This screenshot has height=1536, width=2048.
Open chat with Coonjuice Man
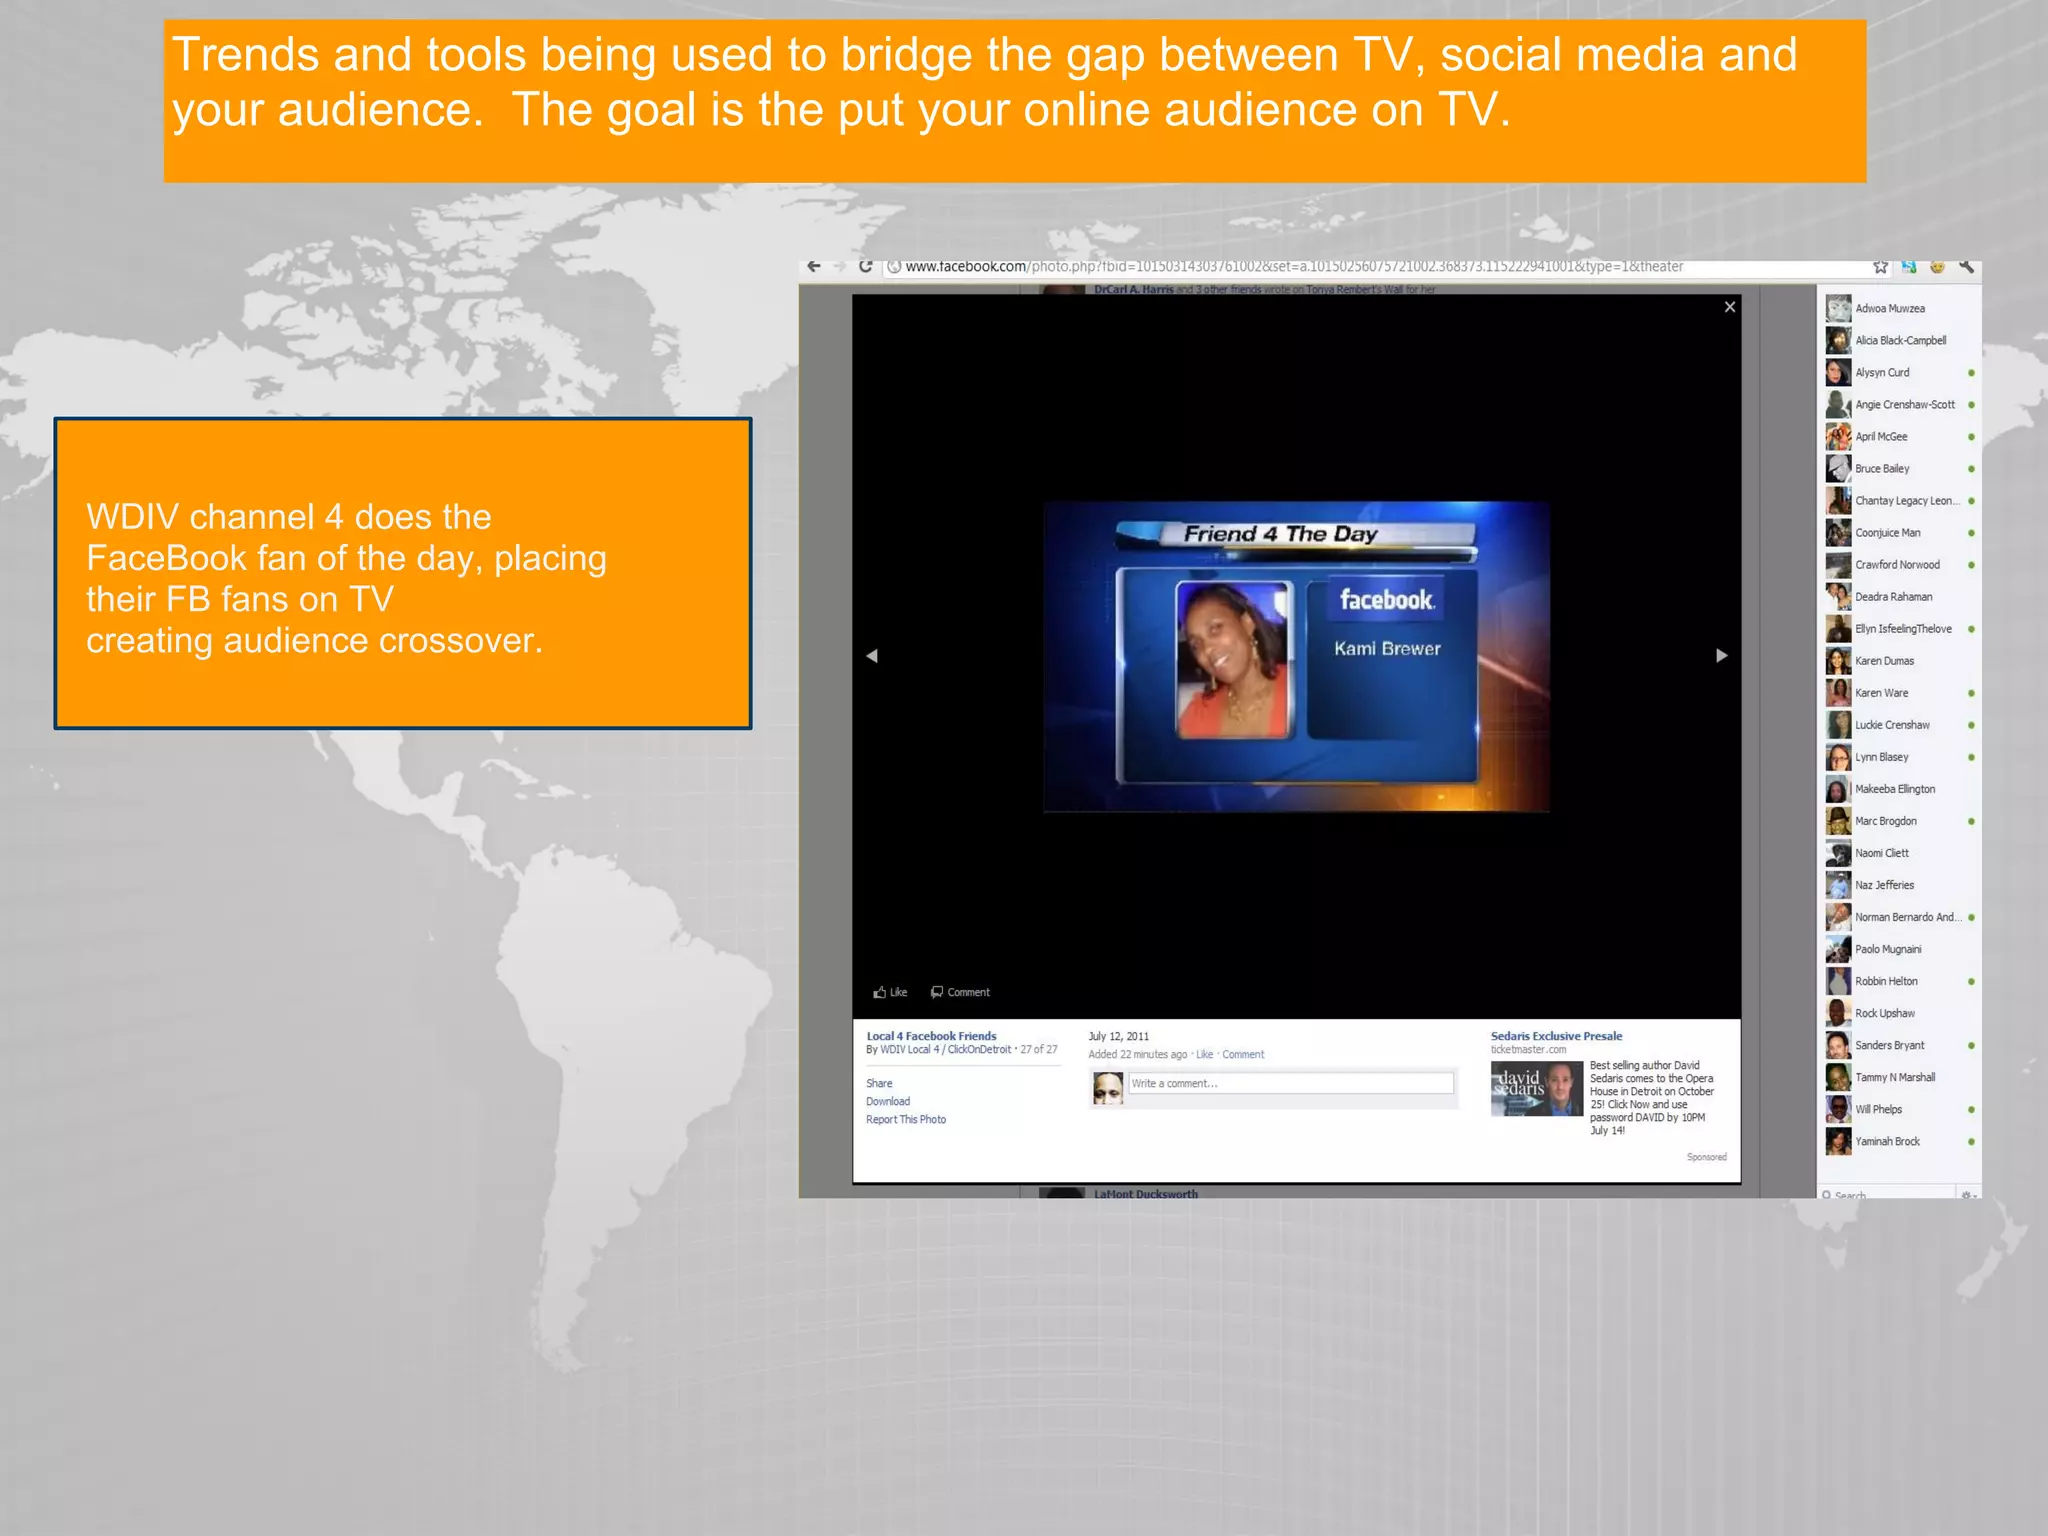pos(1898,533)
